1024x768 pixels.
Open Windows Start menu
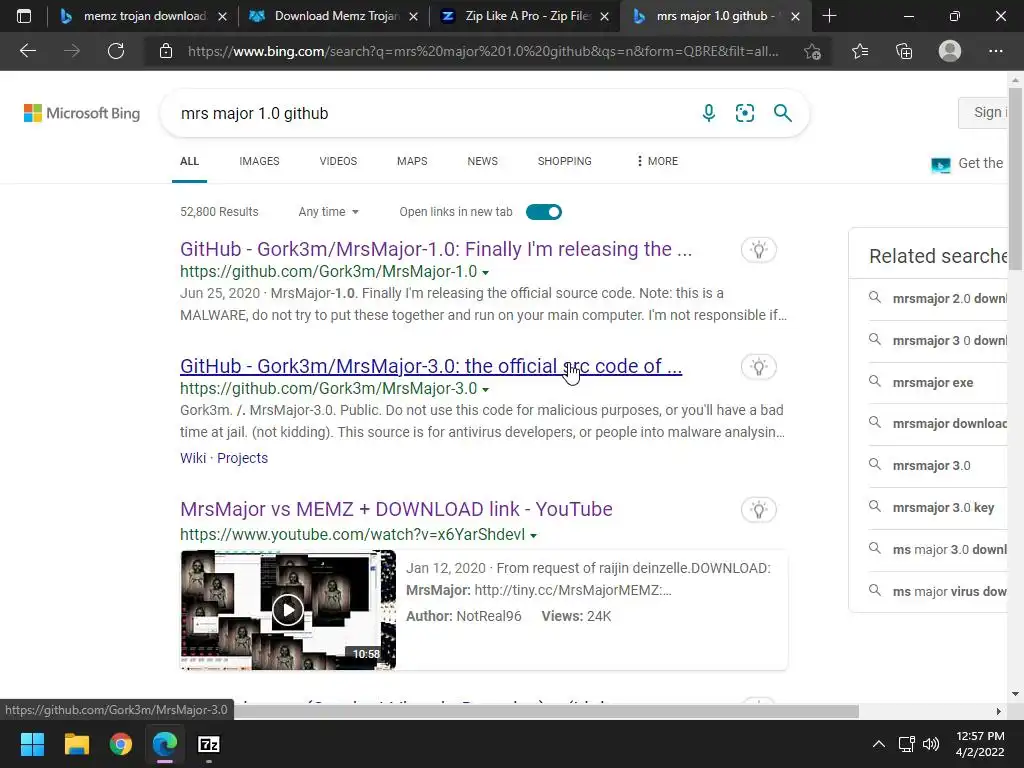point(32,744)
